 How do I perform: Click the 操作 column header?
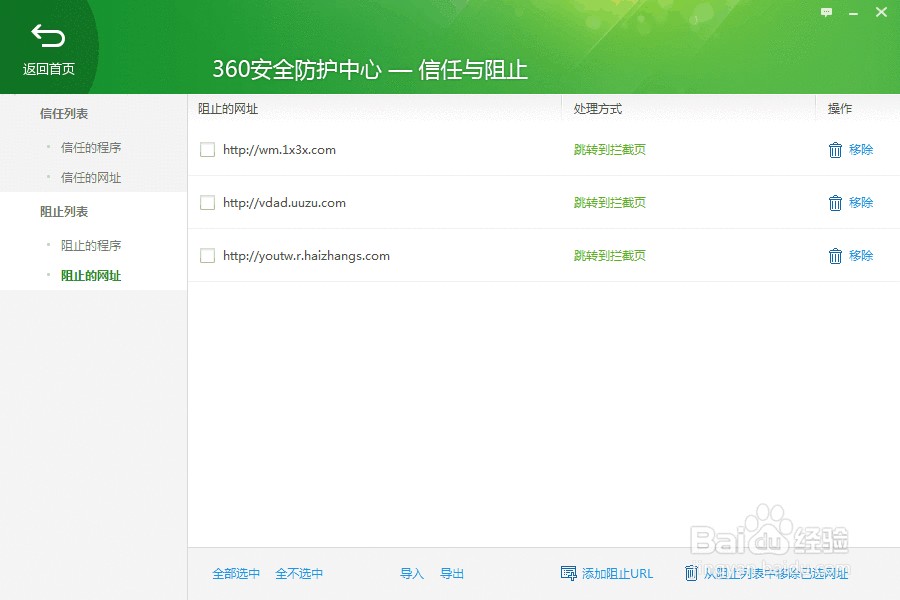point(840,109)
